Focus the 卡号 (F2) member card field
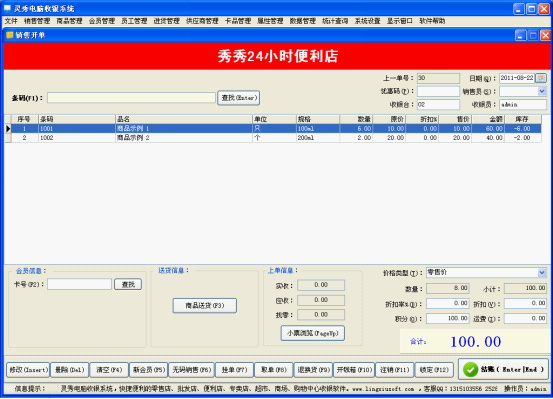553x399 pixels. pyautogui.click(x=79, y=284)
